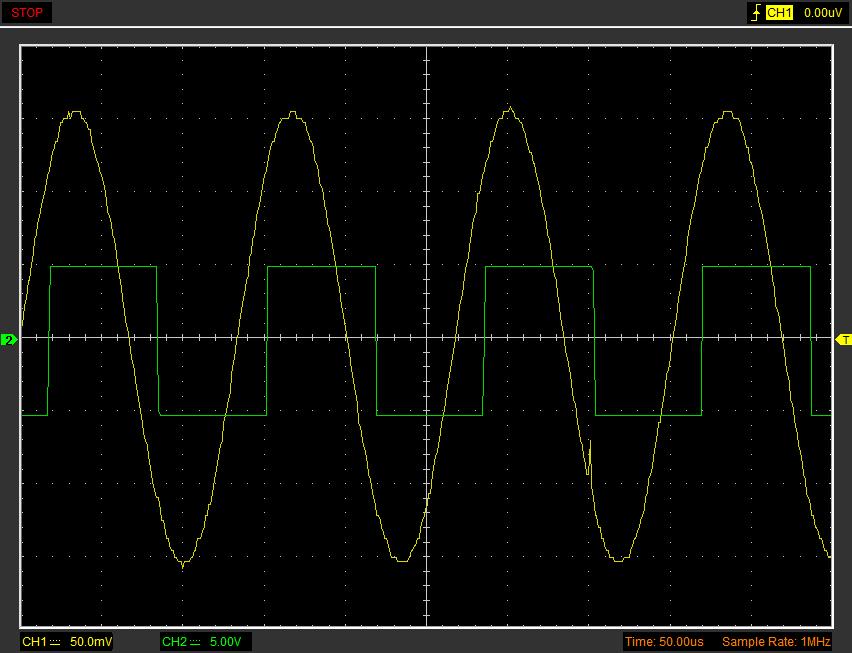Click the CH1 coupling symbol beside CH1 label
The width and height of the screenshot is (852, 653).
click(x=55, y=641)
